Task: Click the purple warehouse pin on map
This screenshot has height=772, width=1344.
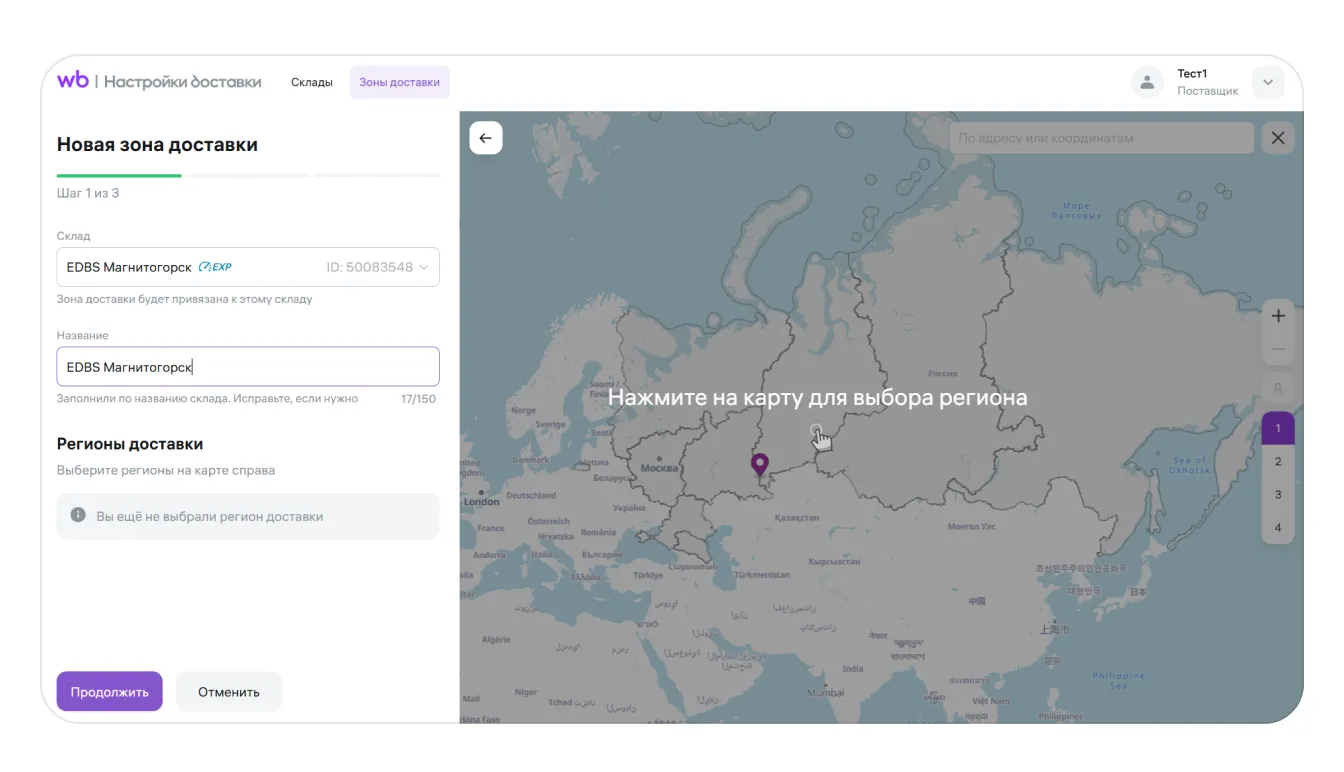Action: (760, 464)
